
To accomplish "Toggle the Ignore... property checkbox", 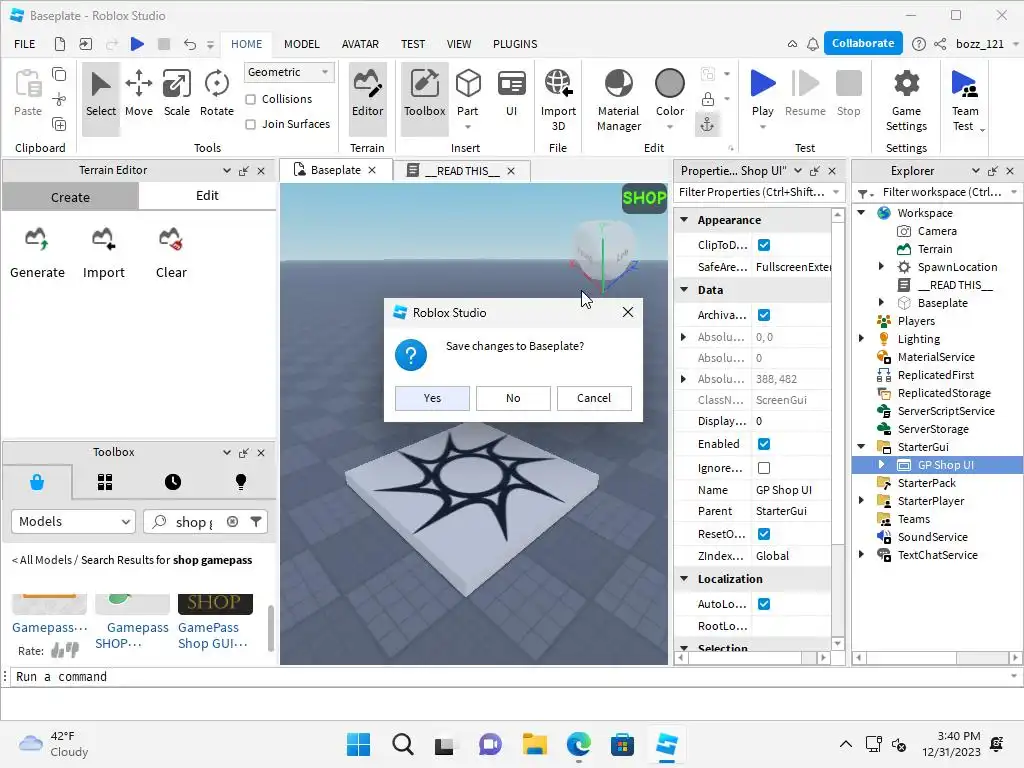I will (763, 468).
